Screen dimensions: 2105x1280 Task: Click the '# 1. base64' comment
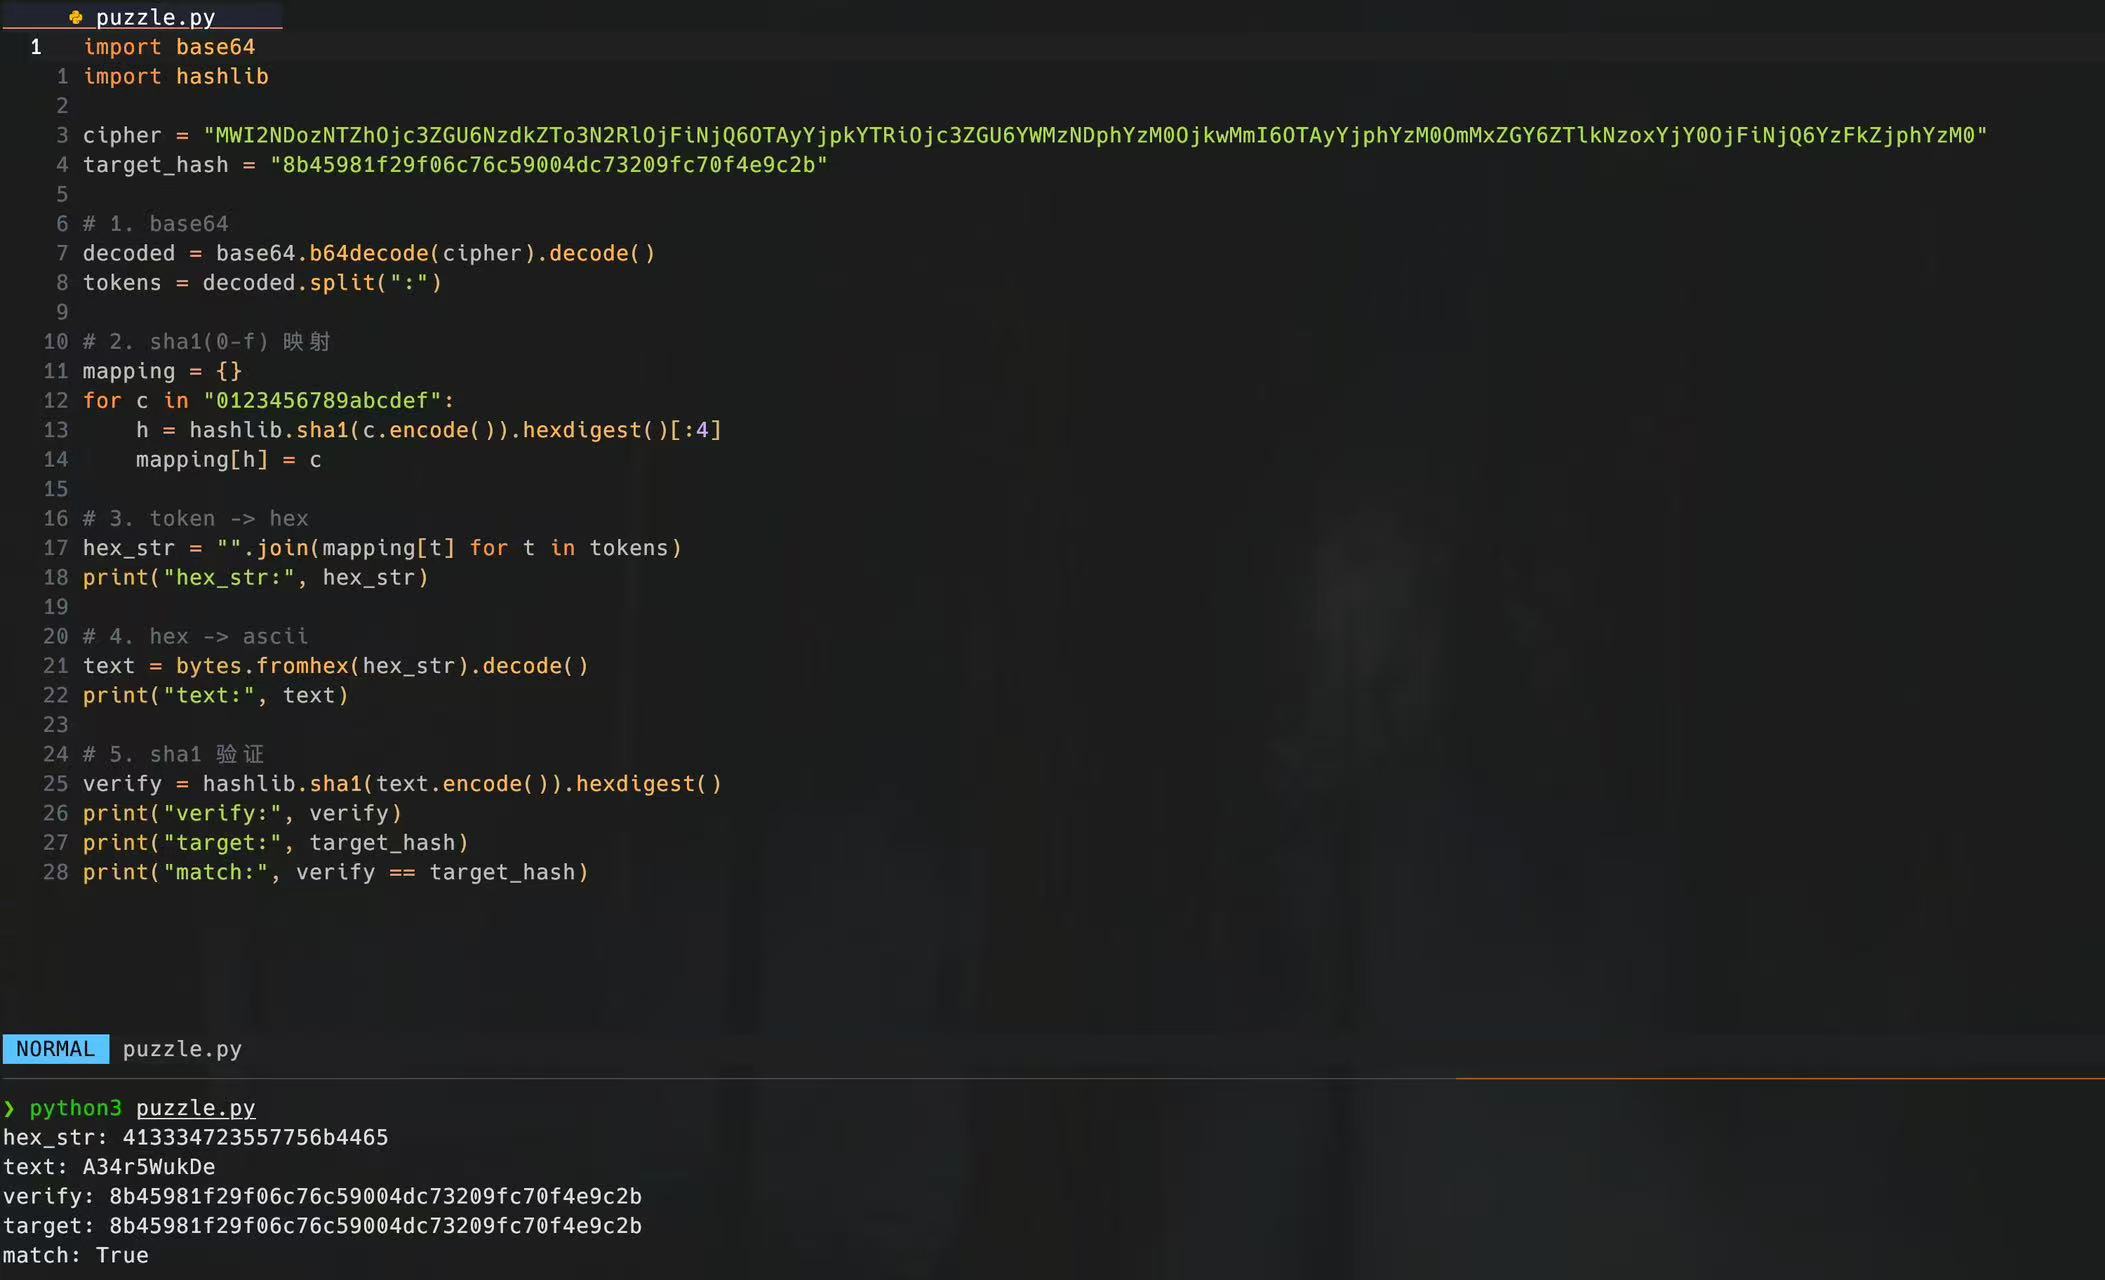click(155, 224)
